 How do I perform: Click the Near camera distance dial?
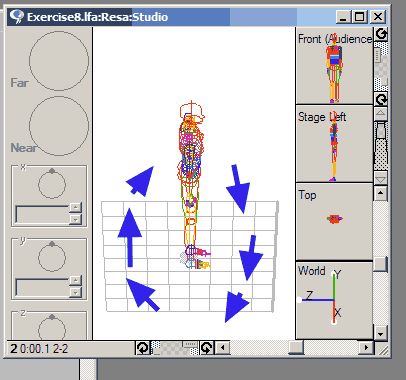tap(59, 126)
